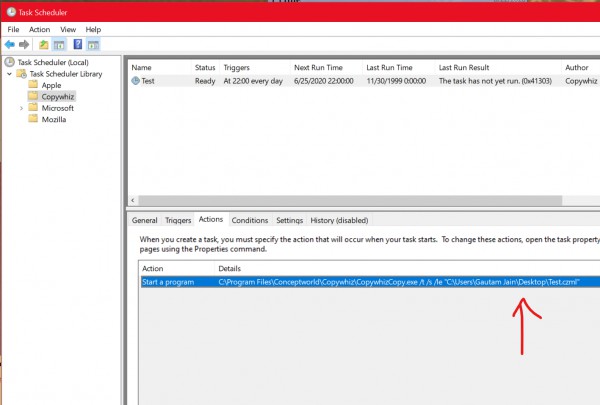
Task: Select the Mozilla folder in tree
Action: click(54, 119)
